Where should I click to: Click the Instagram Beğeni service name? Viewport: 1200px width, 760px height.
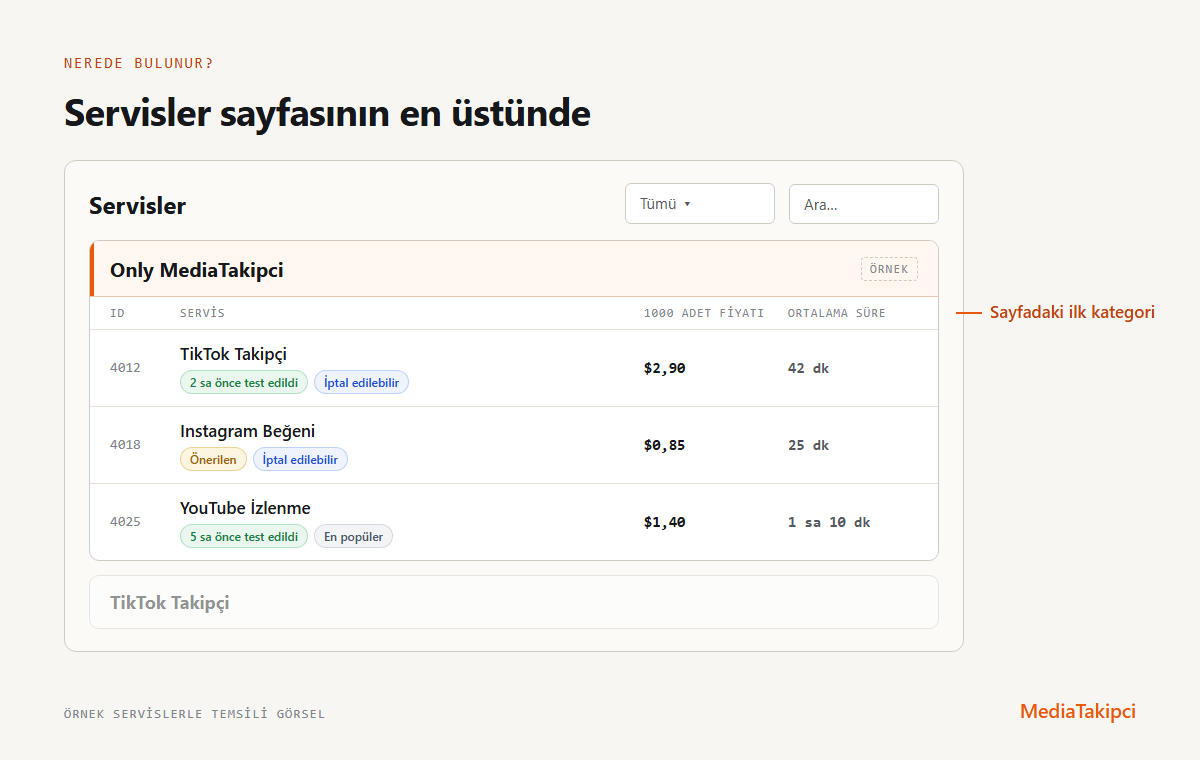(x=247, y=431)
